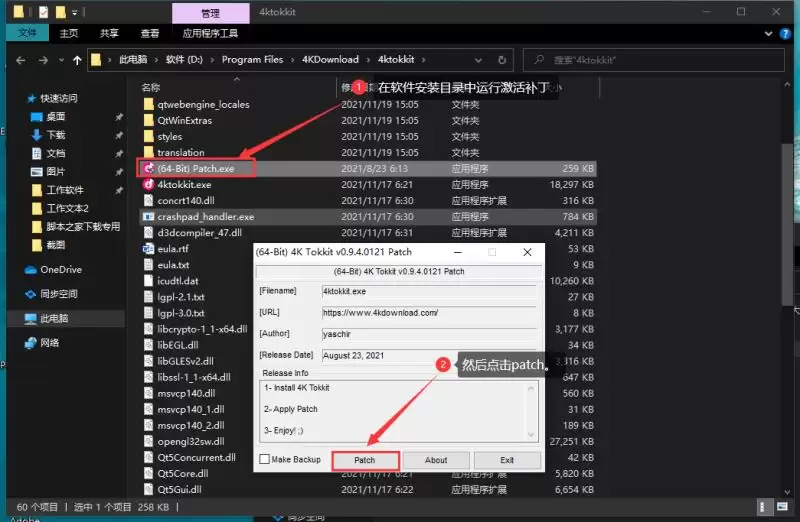Go up one folder level arrow

coord(77,60)
